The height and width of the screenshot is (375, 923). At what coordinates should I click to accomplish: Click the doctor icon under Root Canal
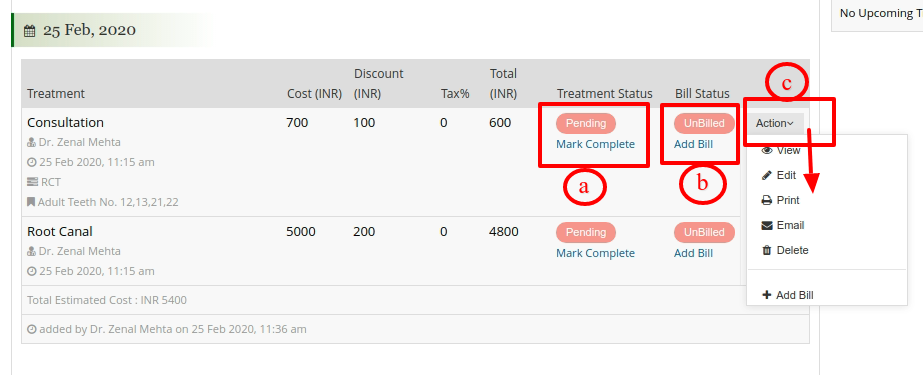(x=32, y=251)
